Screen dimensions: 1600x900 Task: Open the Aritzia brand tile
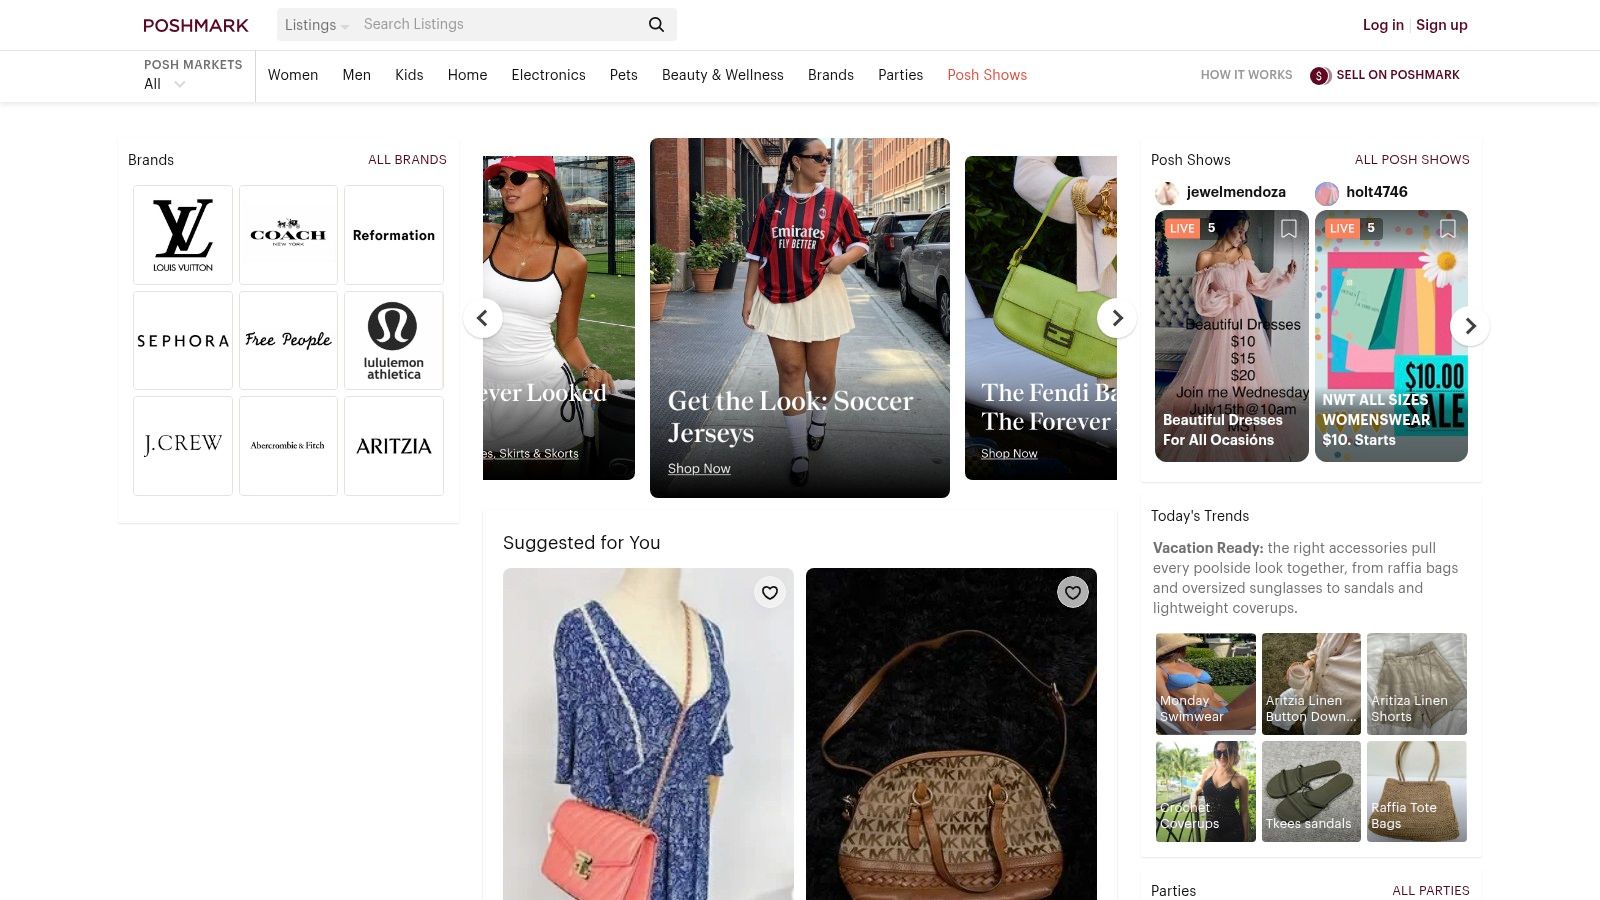pyautogui.click(x=394, y=446)
